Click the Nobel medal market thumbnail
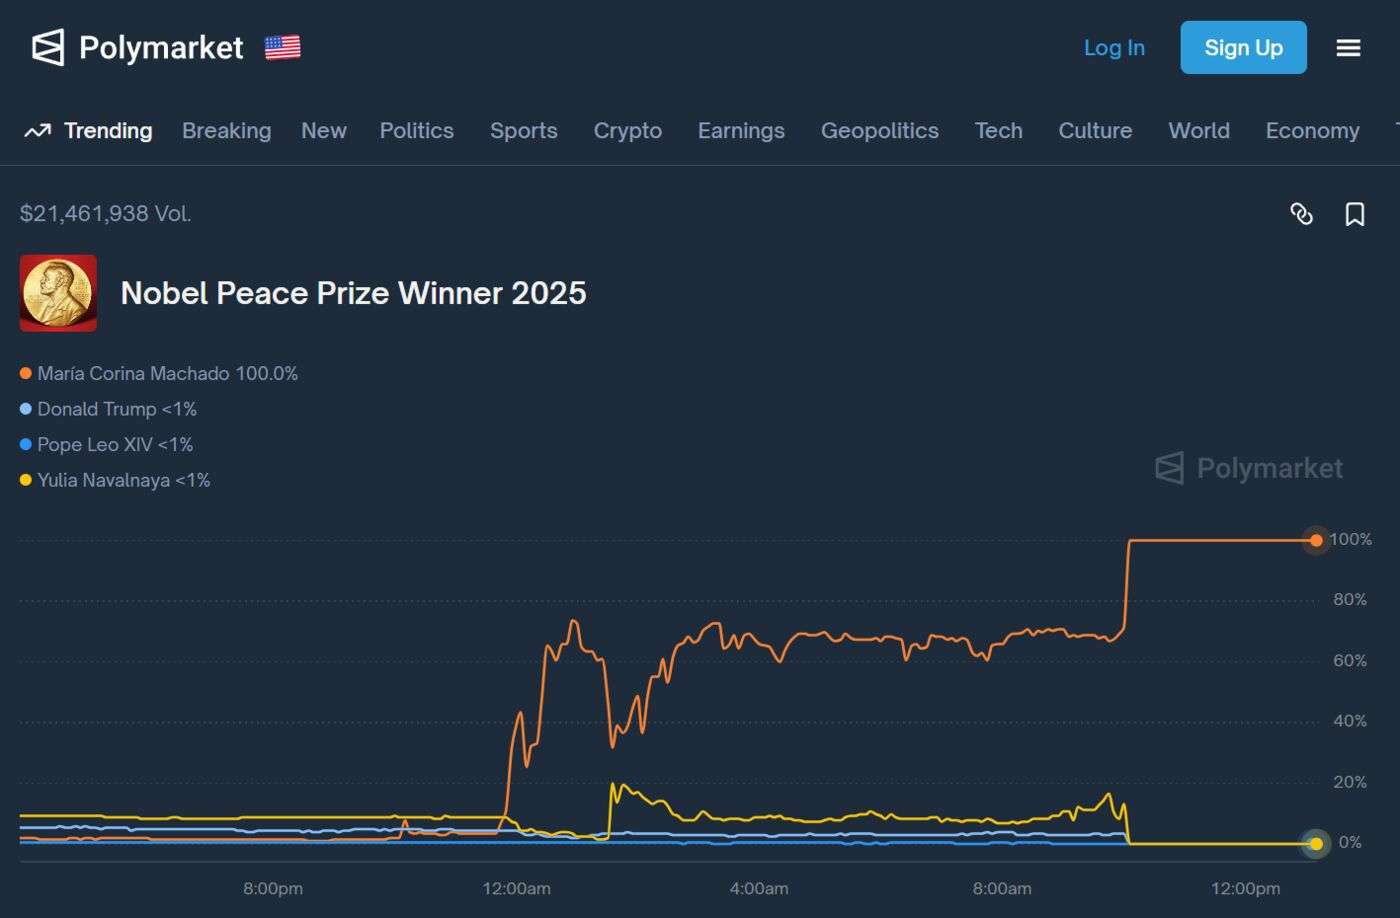 [58, 293]
